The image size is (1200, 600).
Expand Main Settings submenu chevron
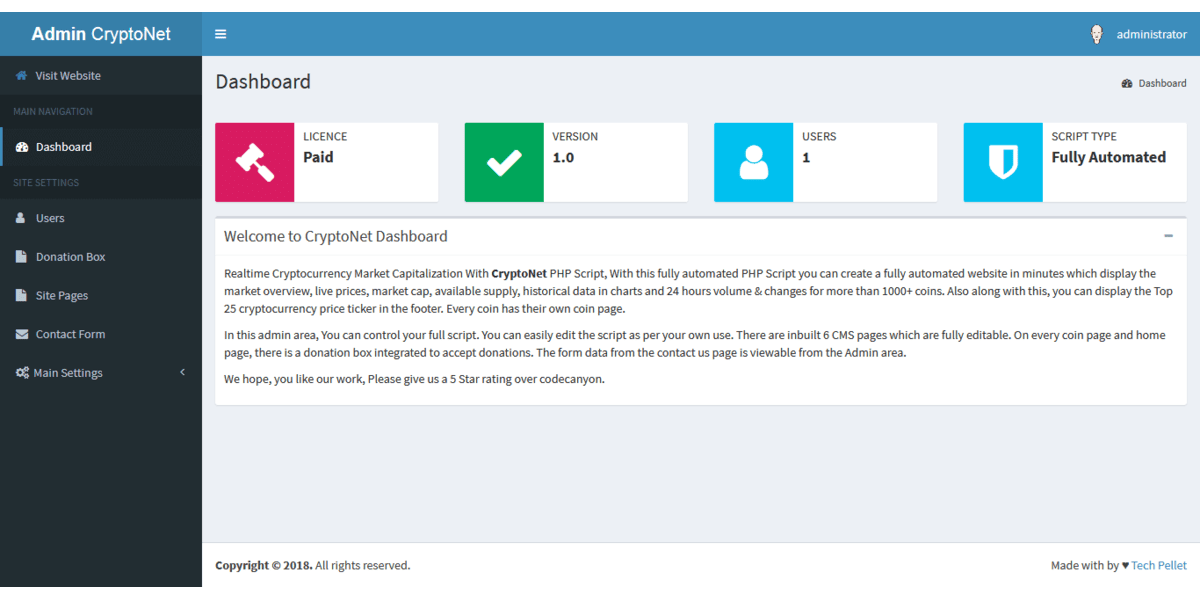[x=182, y=372]
